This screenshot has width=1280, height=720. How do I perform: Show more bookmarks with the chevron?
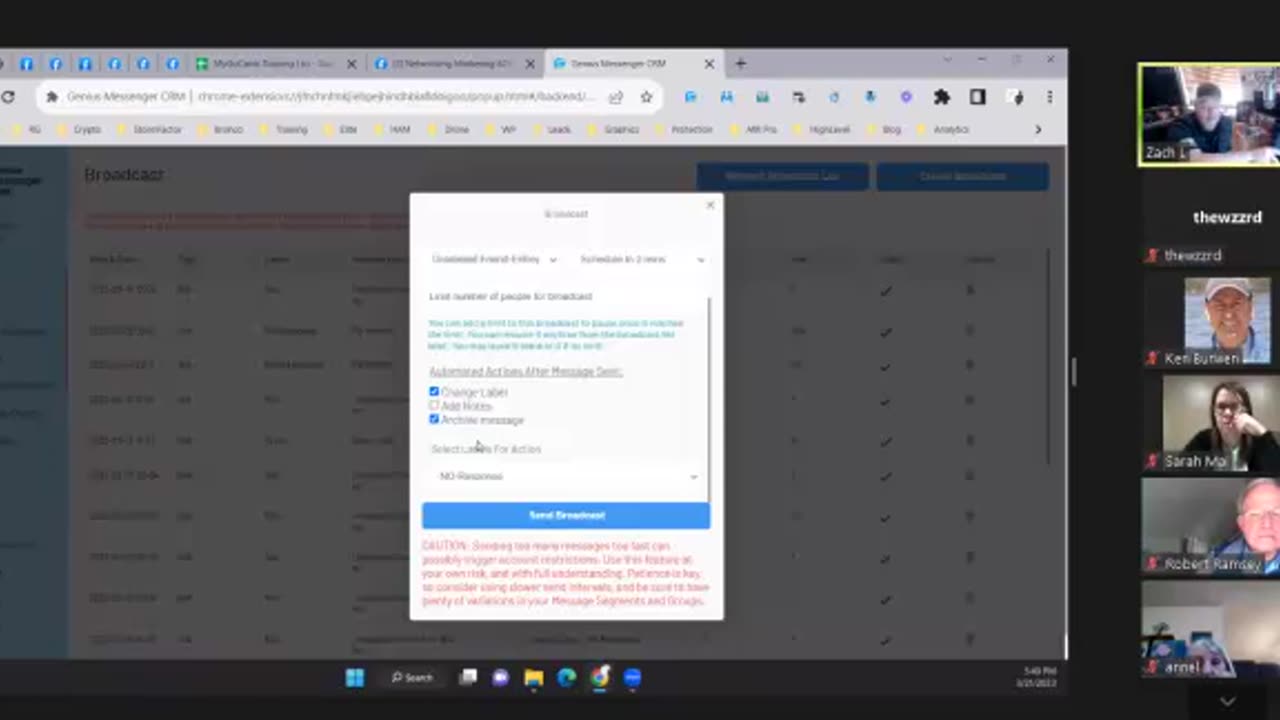(x=1038, y=129)
